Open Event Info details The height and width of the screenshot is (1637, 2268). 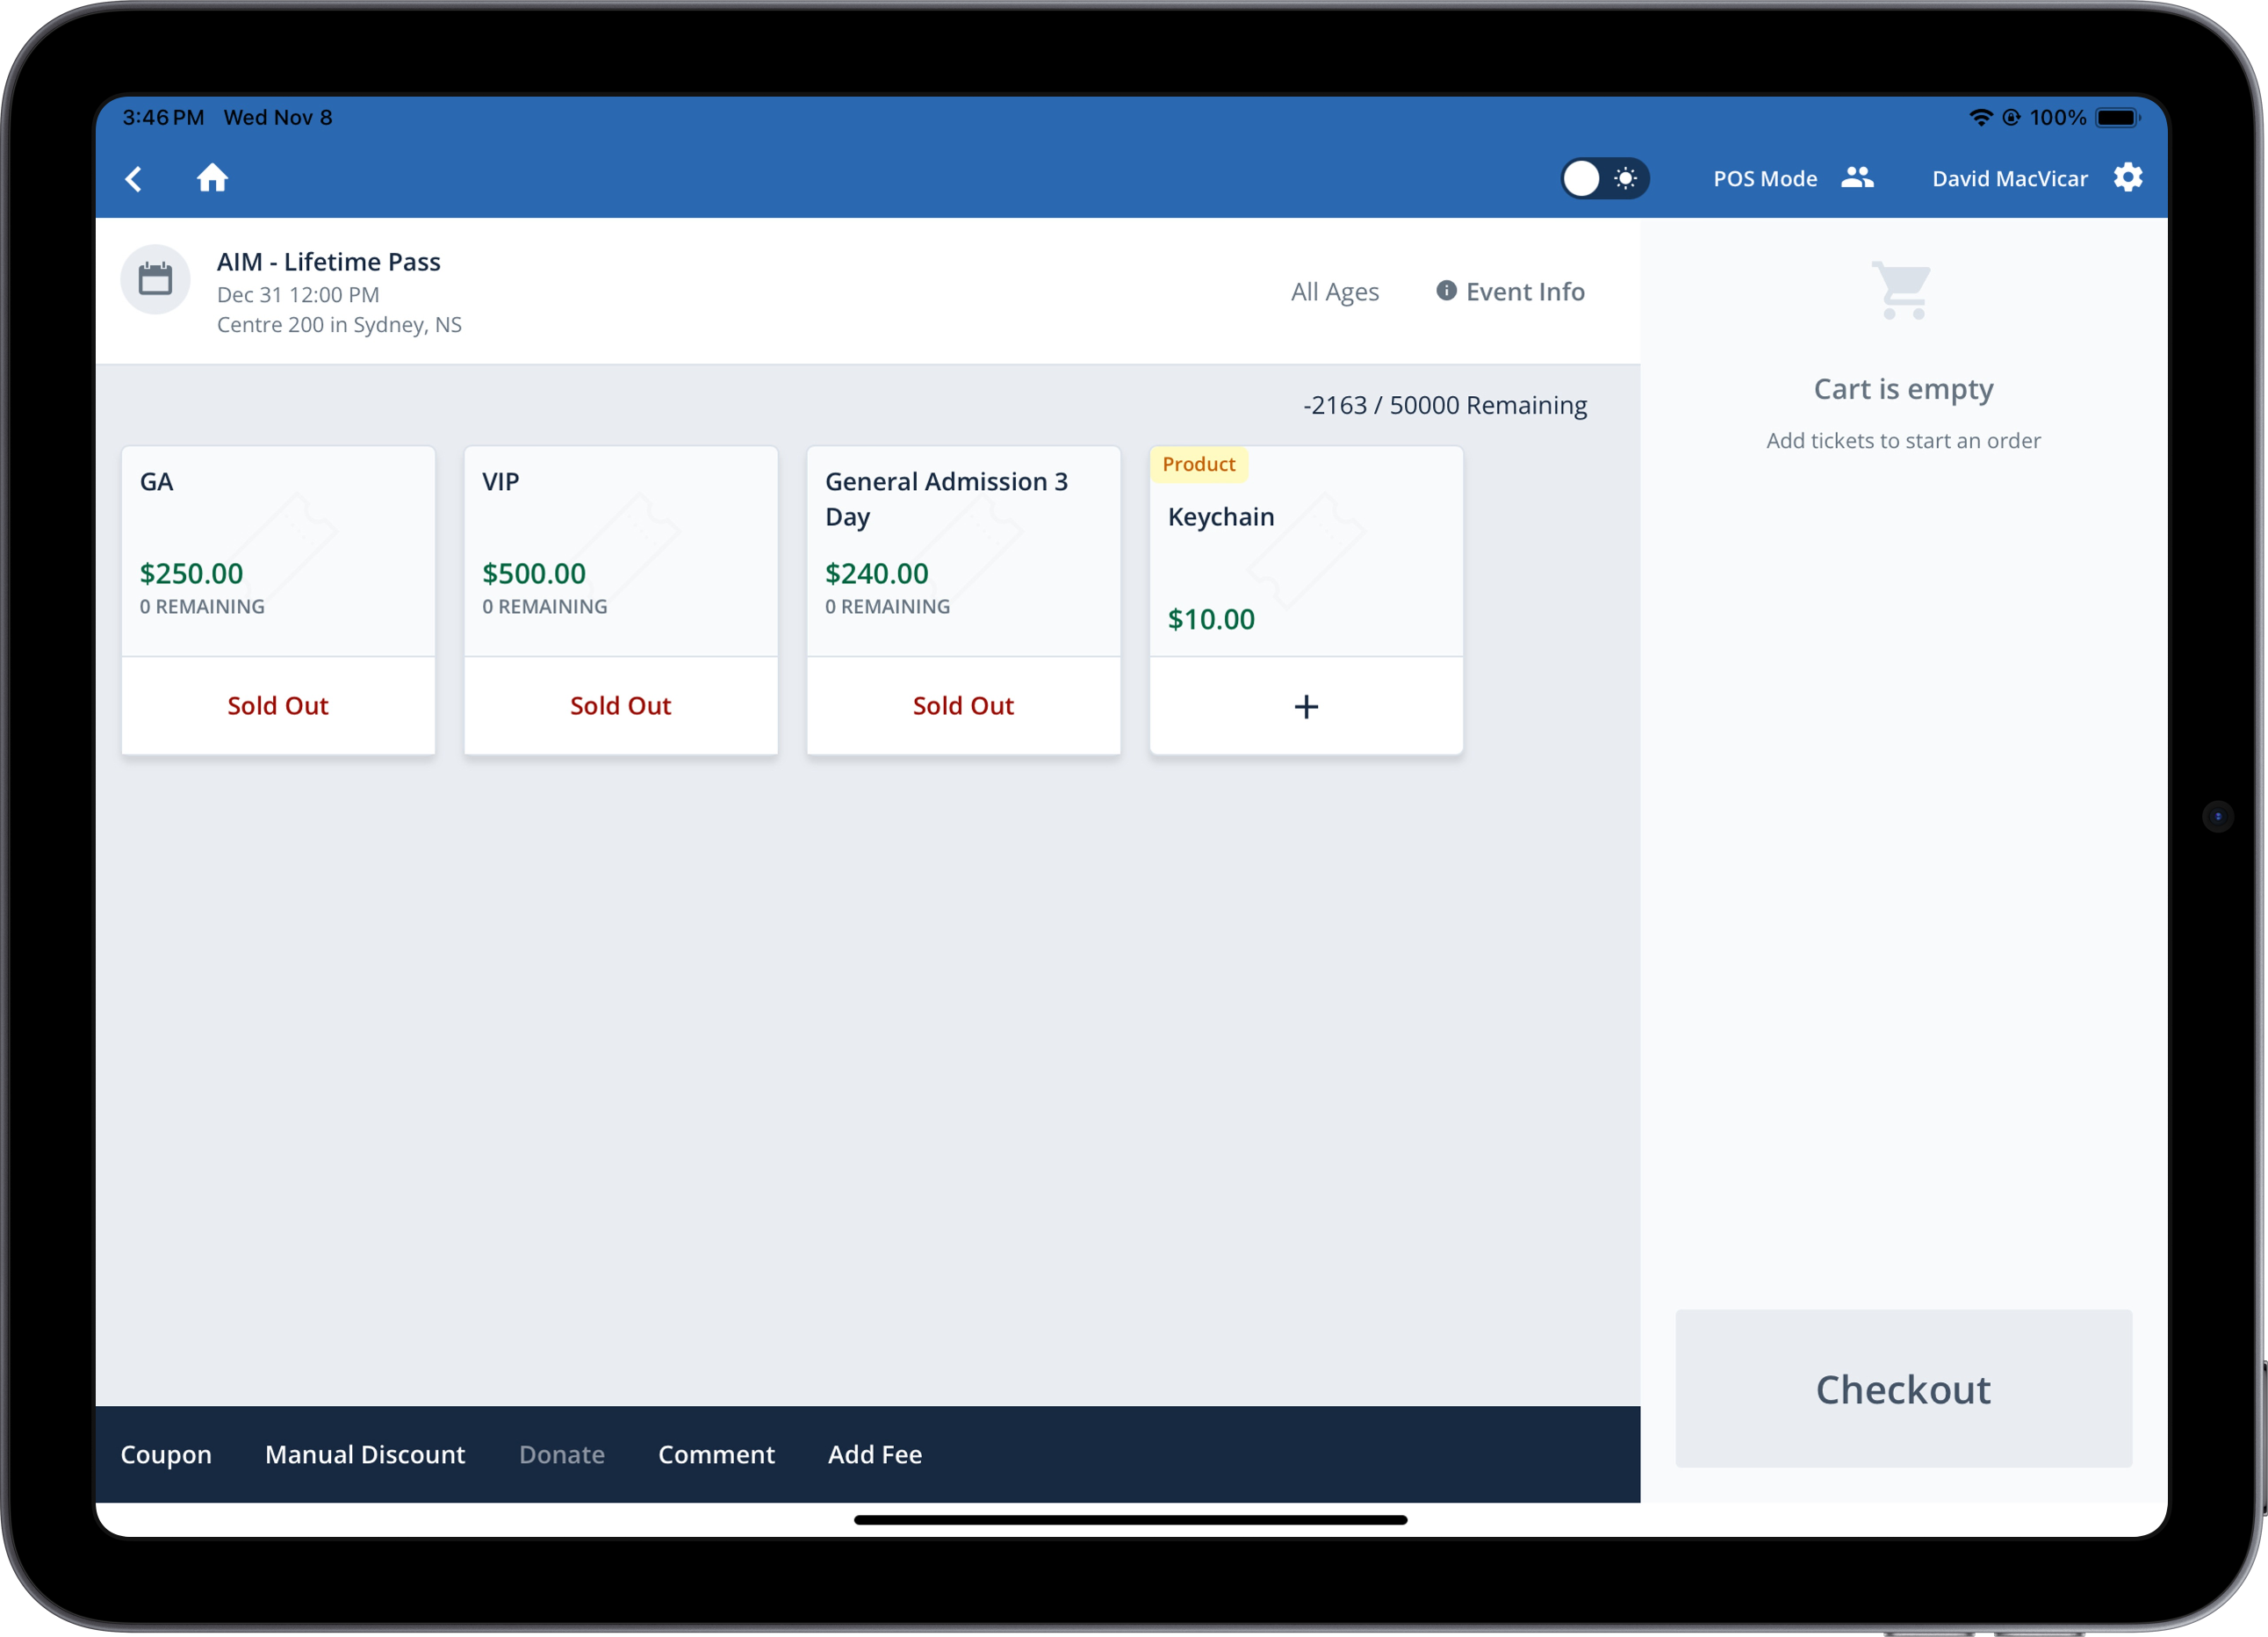[x=1511, y=292]
